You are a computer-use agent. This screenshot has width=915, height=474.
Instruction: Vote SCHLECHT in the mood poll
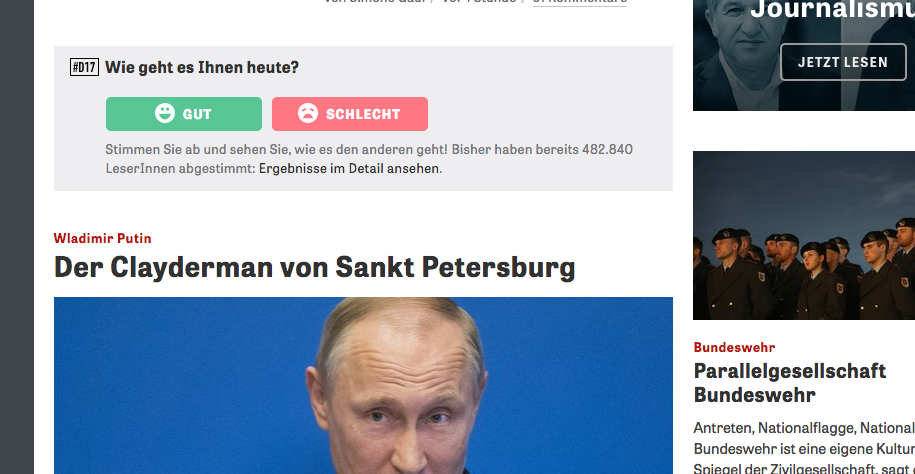pos(350,114)
